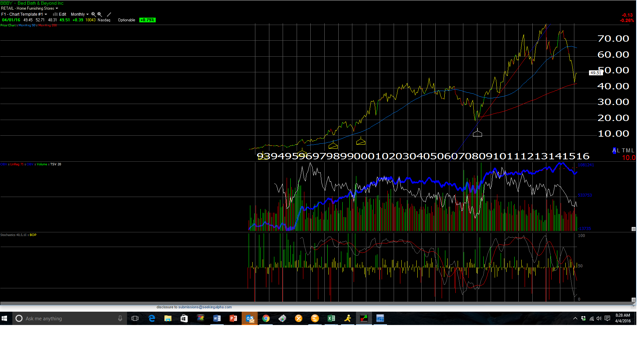Screen dimensions: 640x360
Task: Click the Price Chart legend label
Action: [8, 25]
